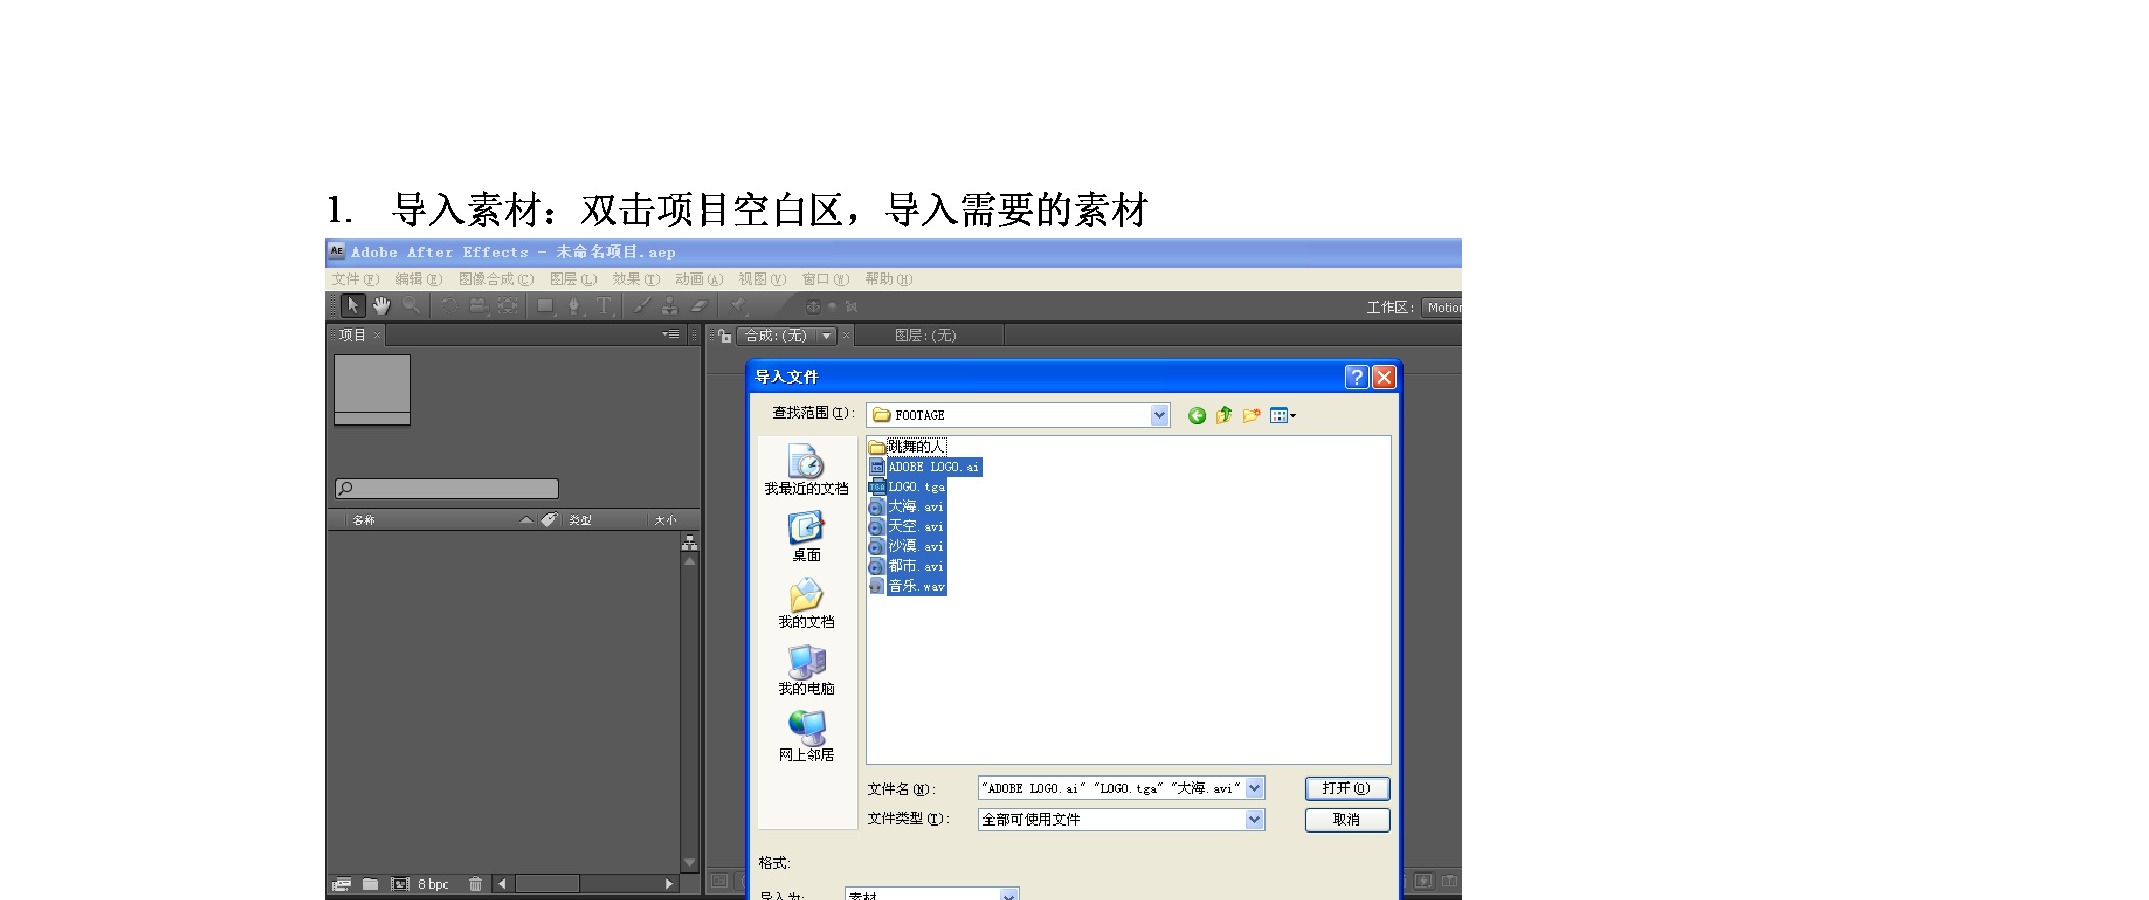The image size is (2149, 900).
Task: Click the project panel new folder icon
Action: point(370,884)
